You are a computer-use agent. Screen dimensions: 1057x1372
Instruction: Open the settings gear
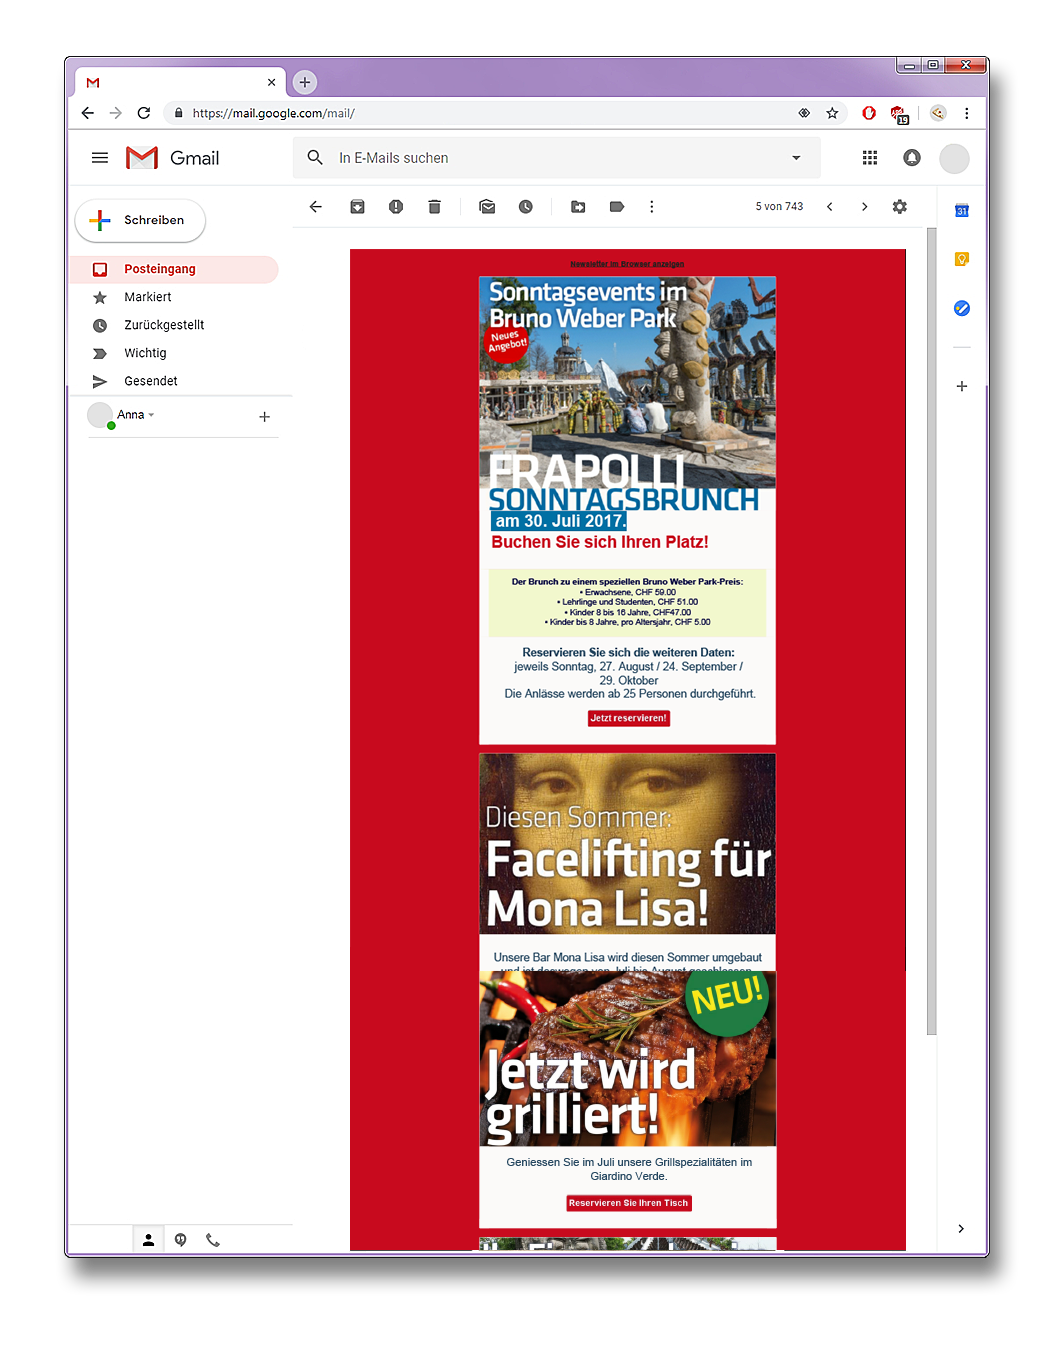tap(900, 207)
